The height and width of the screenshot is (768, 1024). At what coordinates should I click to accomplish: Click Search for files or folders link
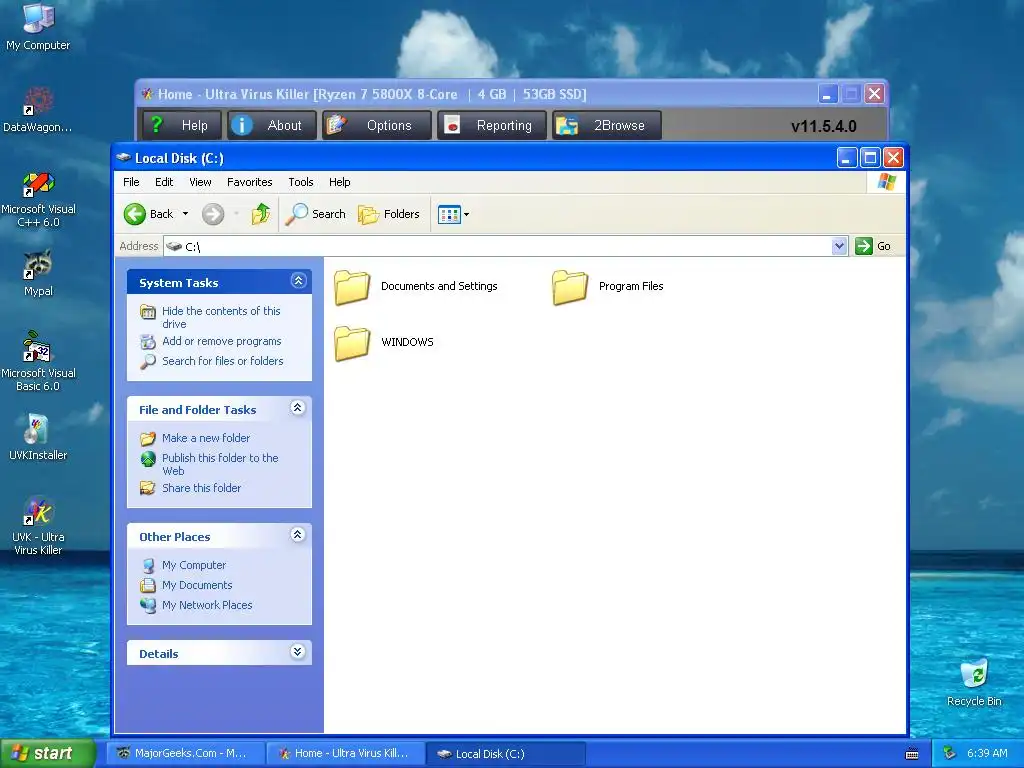[x=223, y=361]
